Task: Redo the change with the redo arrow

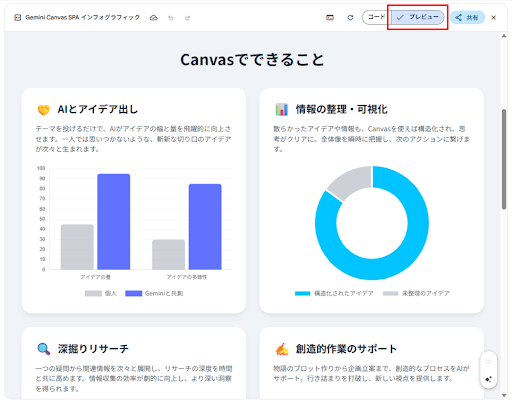Action: point(187,18)
